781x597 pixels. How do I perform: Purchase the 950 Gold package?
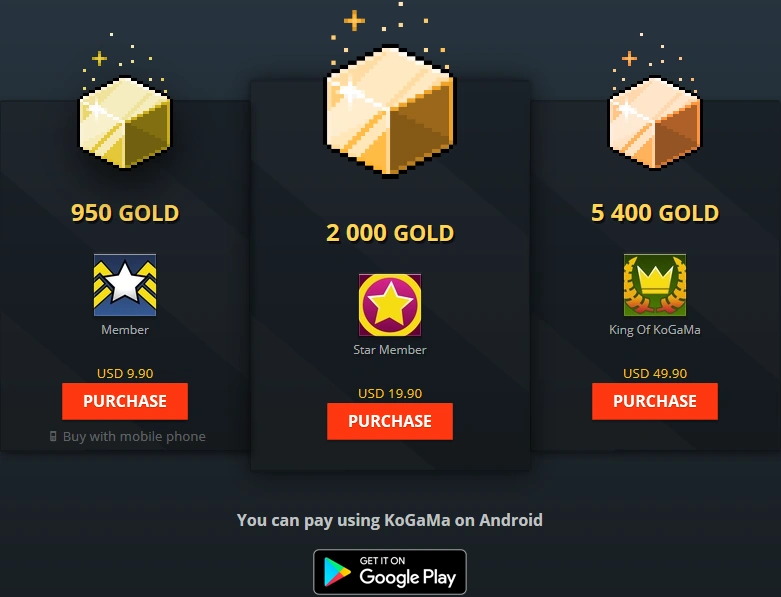click(125, 401)
